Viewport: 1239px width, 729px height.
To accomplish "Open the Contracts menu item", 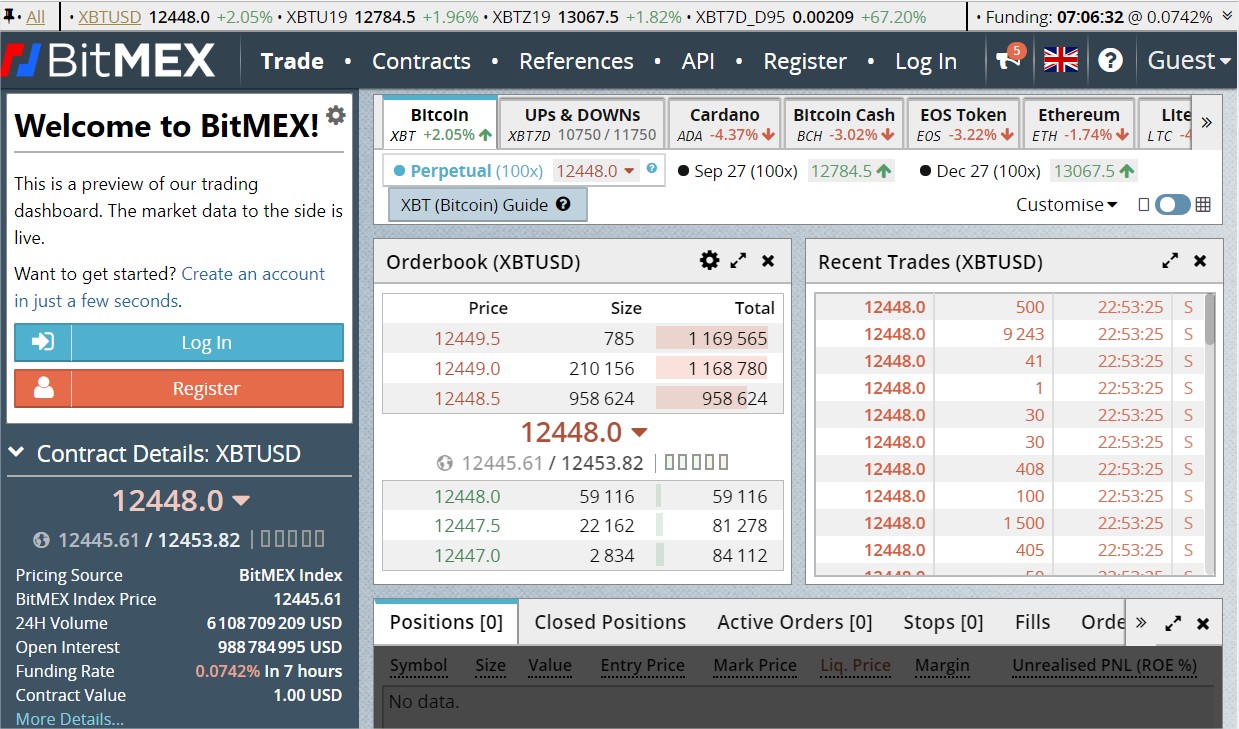I will click(421, 61).
